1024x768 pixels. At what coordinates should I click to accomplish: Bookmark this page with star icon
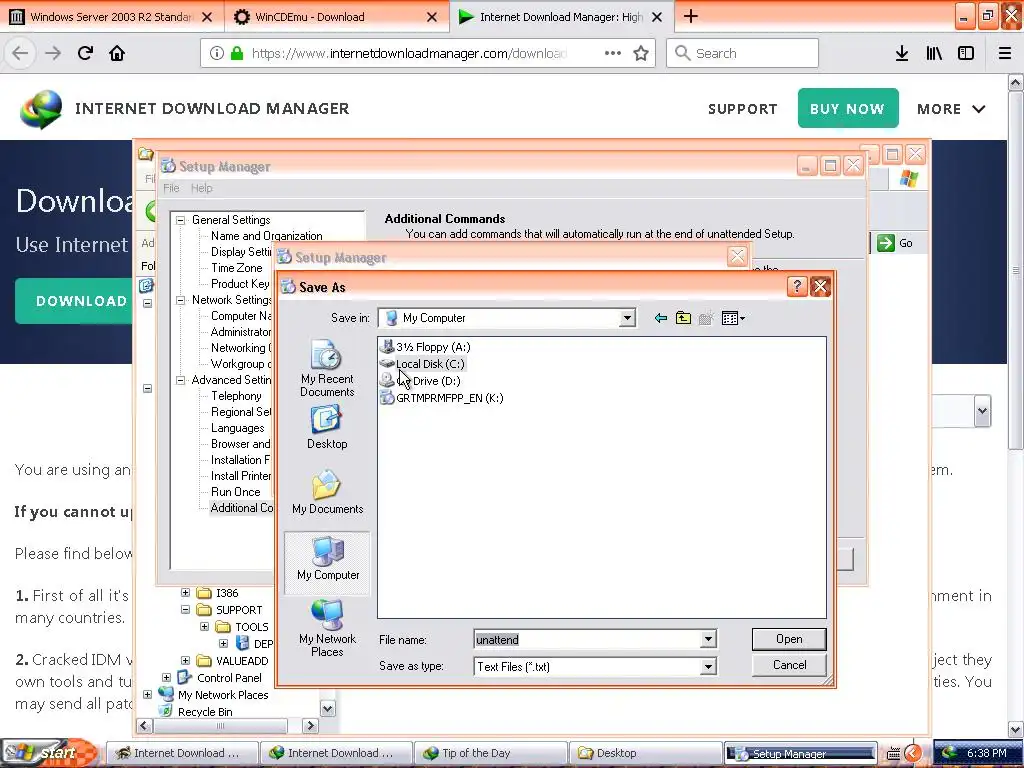(641, 54)
